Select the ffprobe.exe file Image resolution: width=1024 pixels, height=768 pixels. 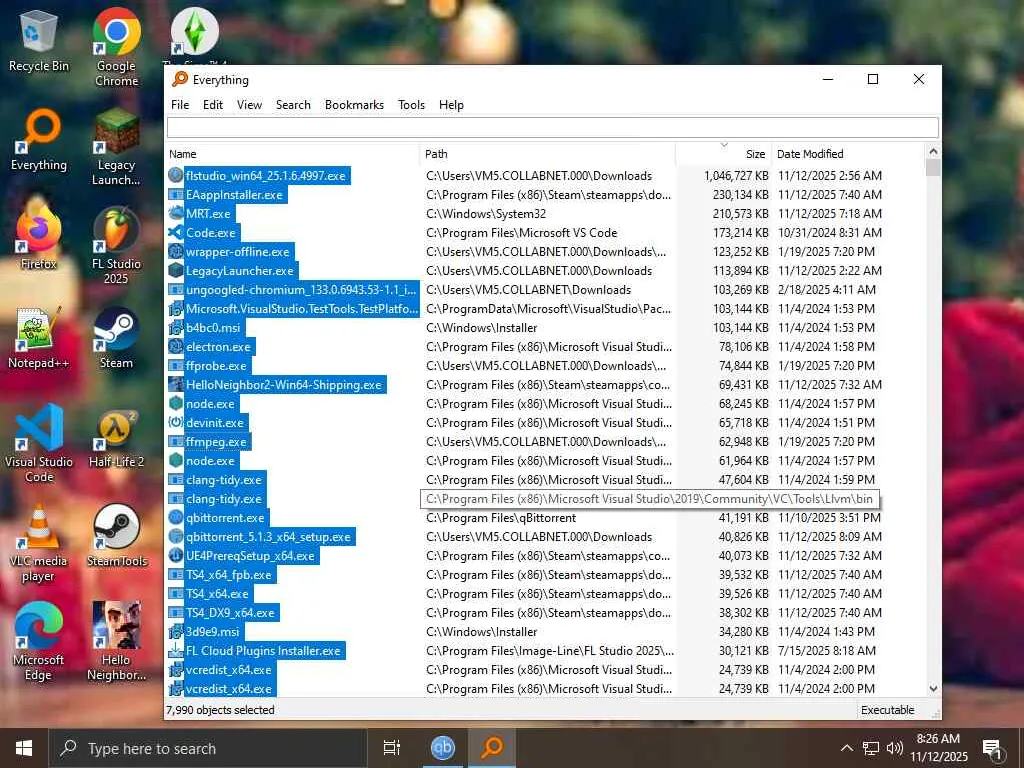[216, 366]
